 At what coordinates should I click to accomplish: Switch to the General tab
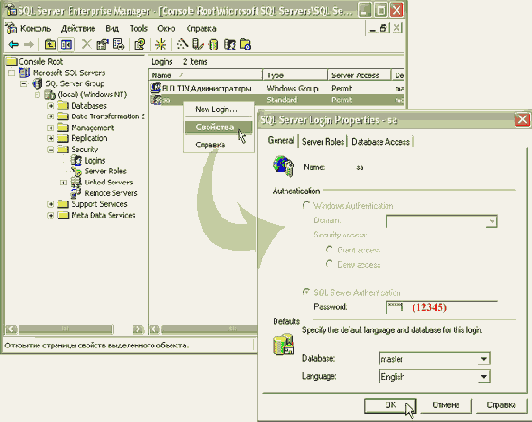click(x=281, y=140)
